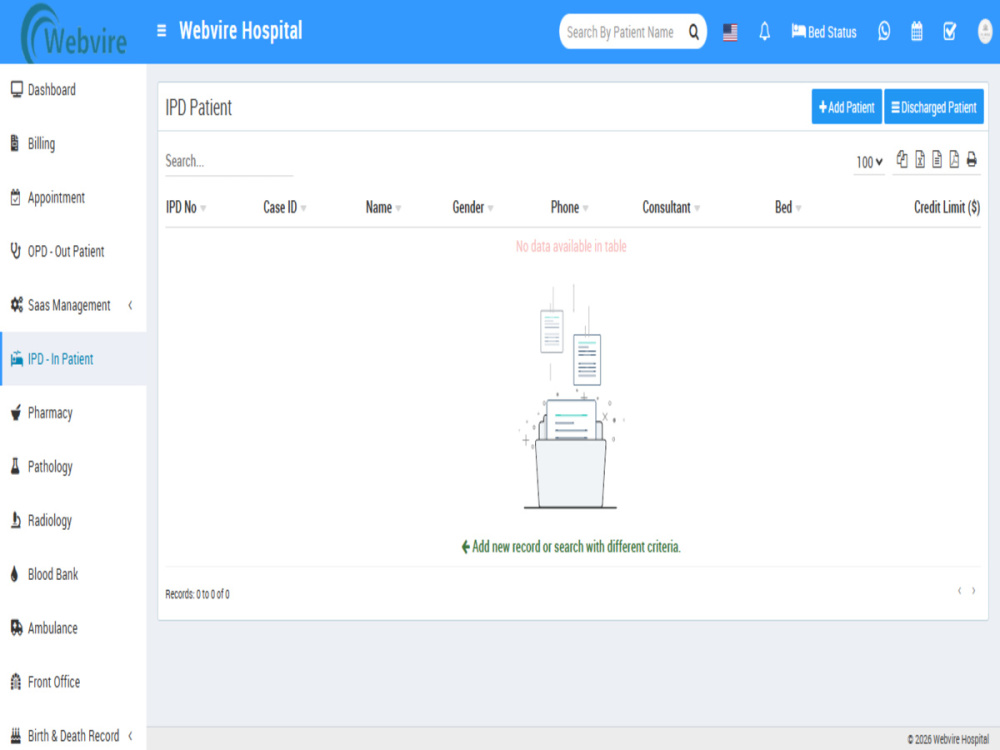Open the US flag language selector

[730, 32]
